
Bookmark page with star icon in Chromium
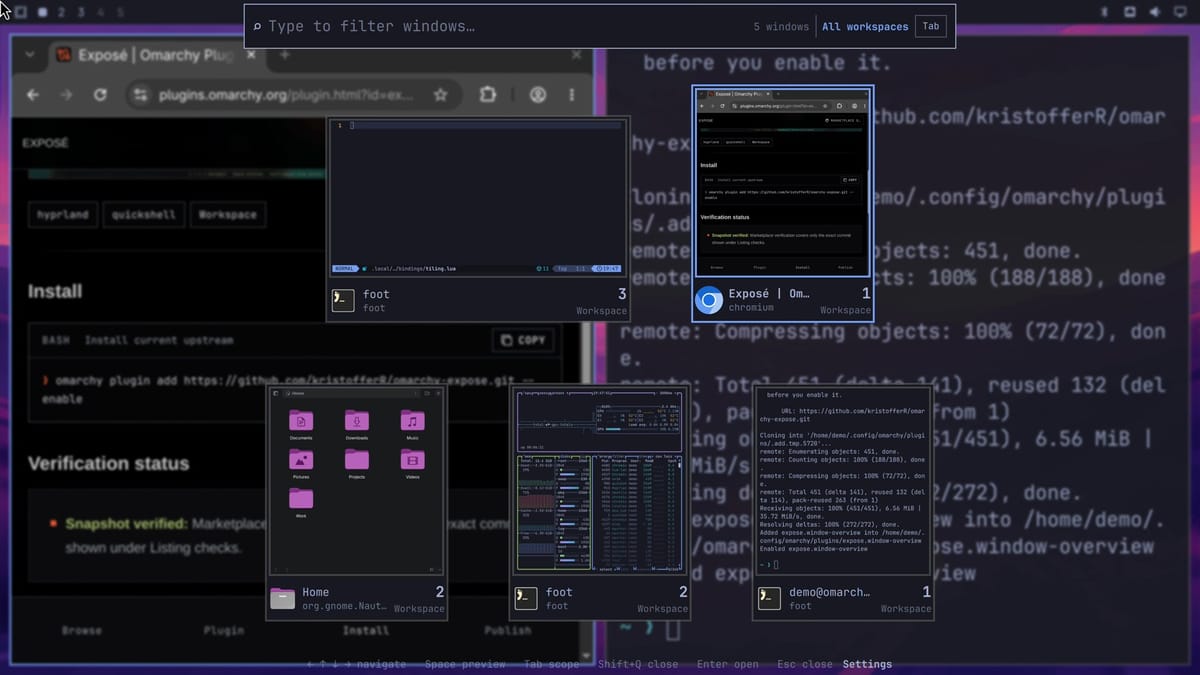[441, 95]
